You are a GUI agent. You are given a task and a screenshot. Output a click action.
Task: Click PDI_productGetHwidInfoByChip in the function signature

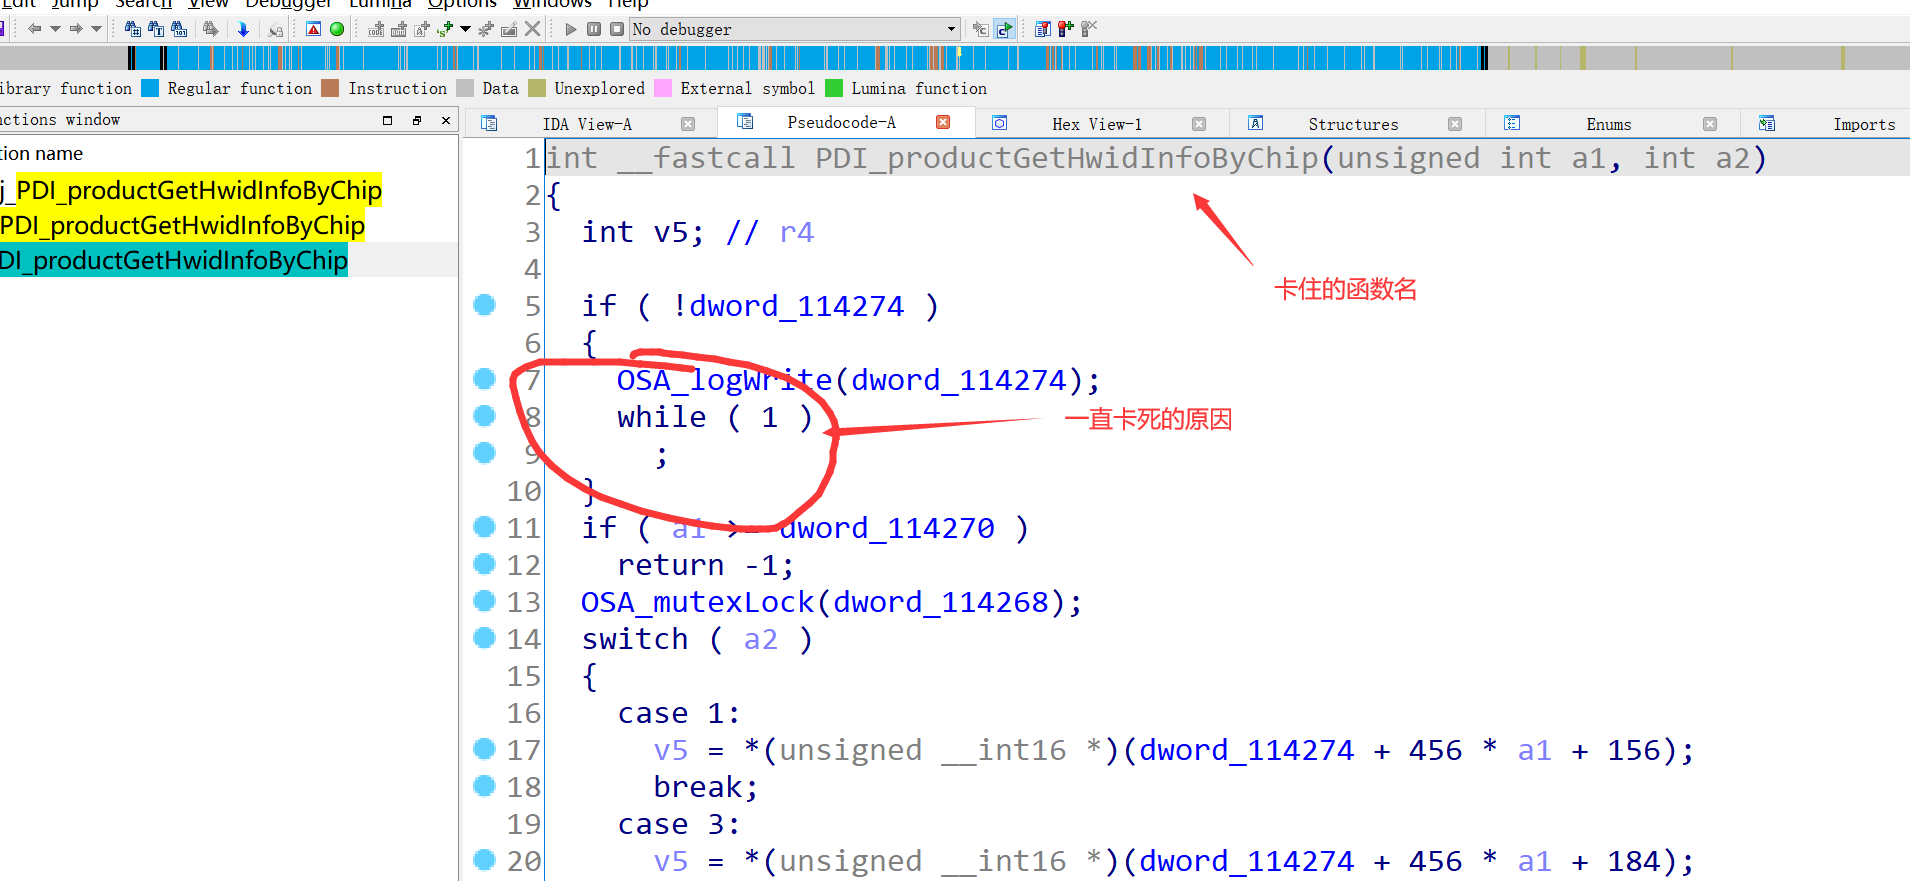pos(1067,158)
